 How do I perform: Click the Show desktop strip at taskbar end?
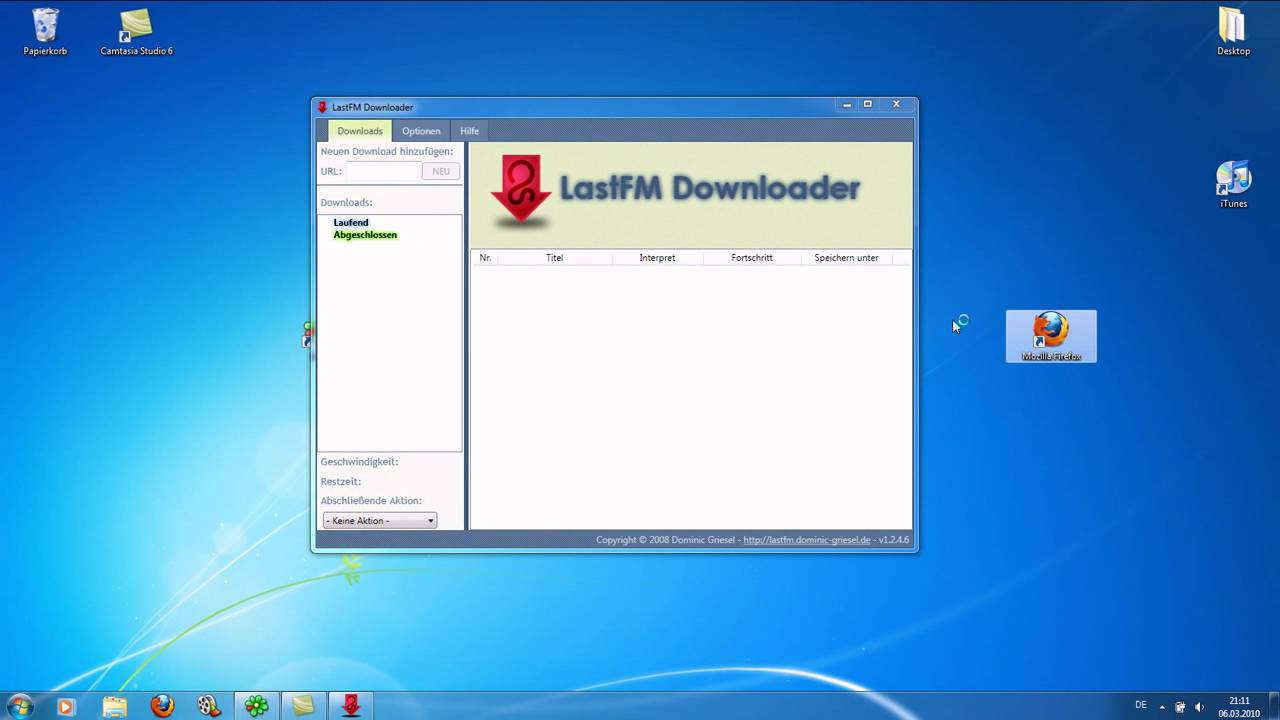[1273, 706]
